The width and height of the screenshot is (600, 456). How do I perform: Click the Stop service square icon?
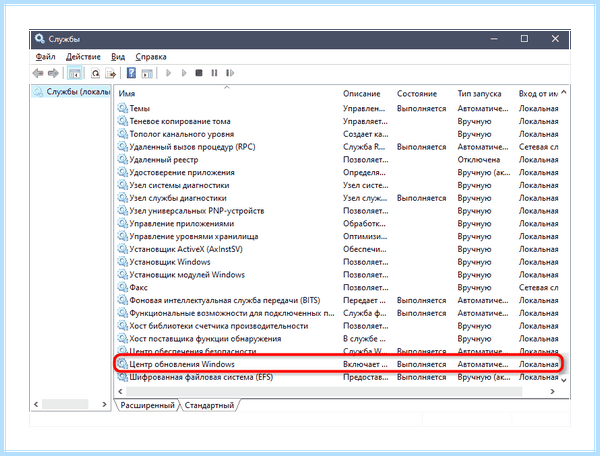(x=199, y=73)
